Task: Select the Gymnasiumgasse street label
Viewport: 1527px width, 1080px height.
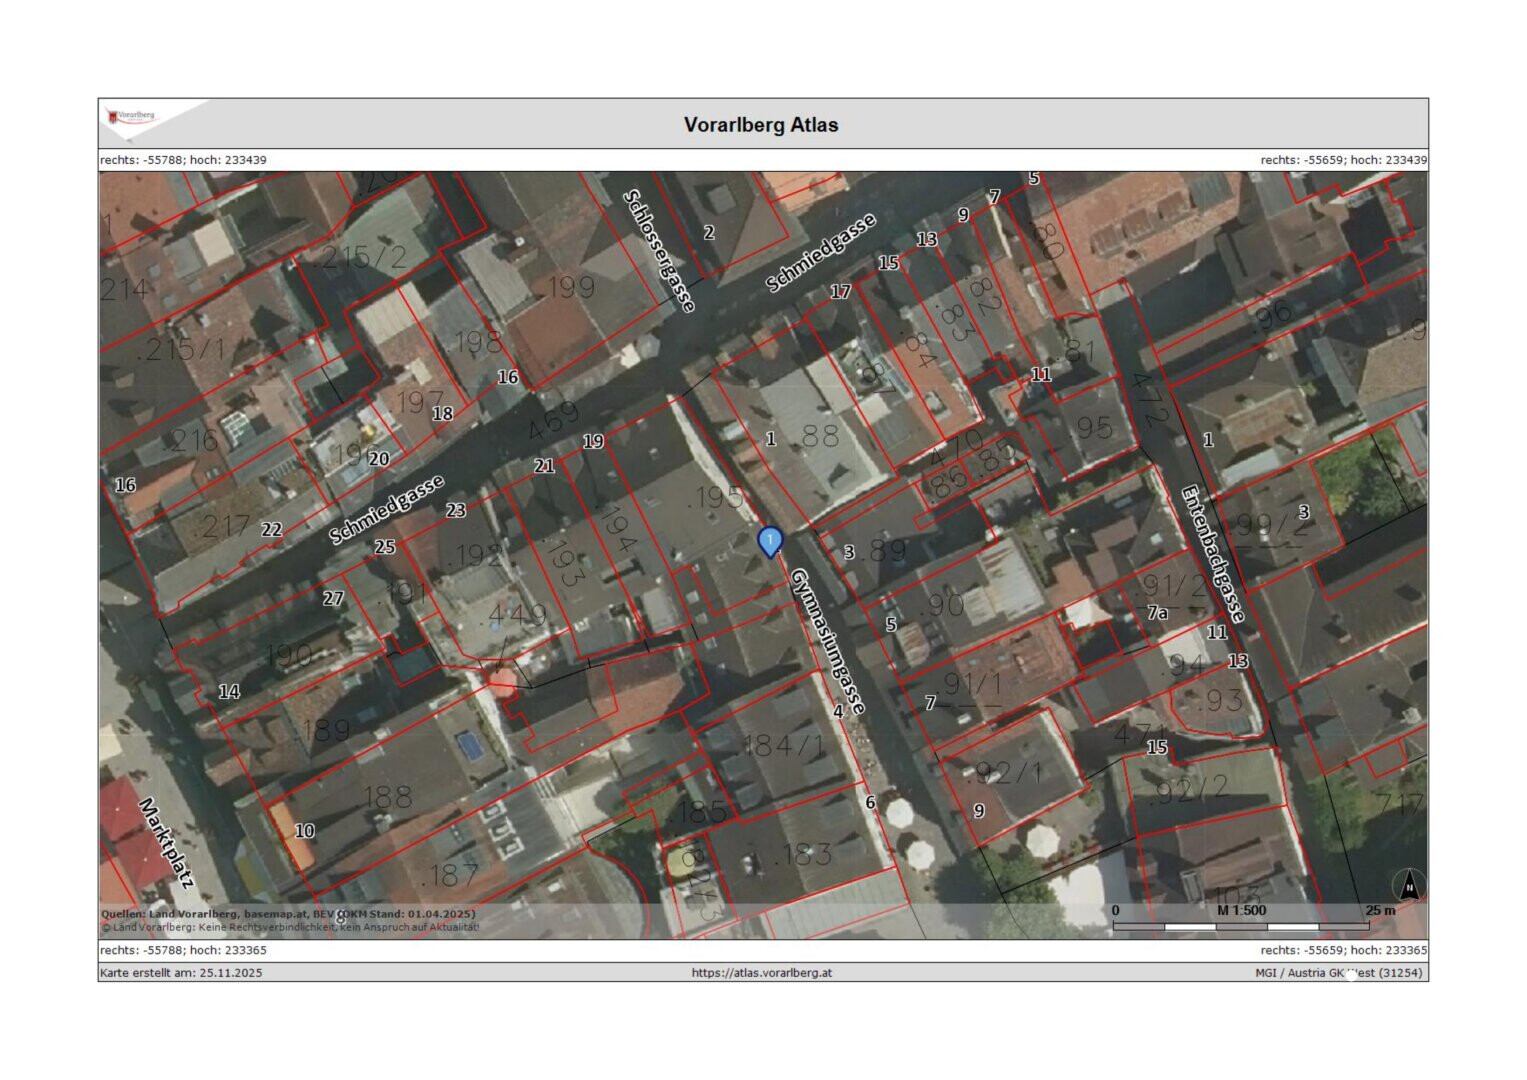Action: point(827,641)
